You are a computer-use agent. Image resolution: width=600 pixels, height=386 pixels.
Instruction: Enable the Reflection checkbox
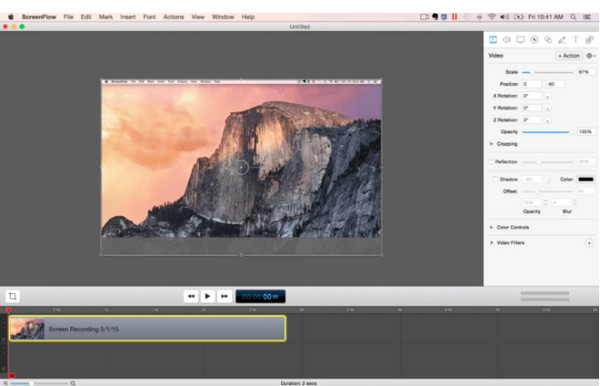click(x=491, y=162)
